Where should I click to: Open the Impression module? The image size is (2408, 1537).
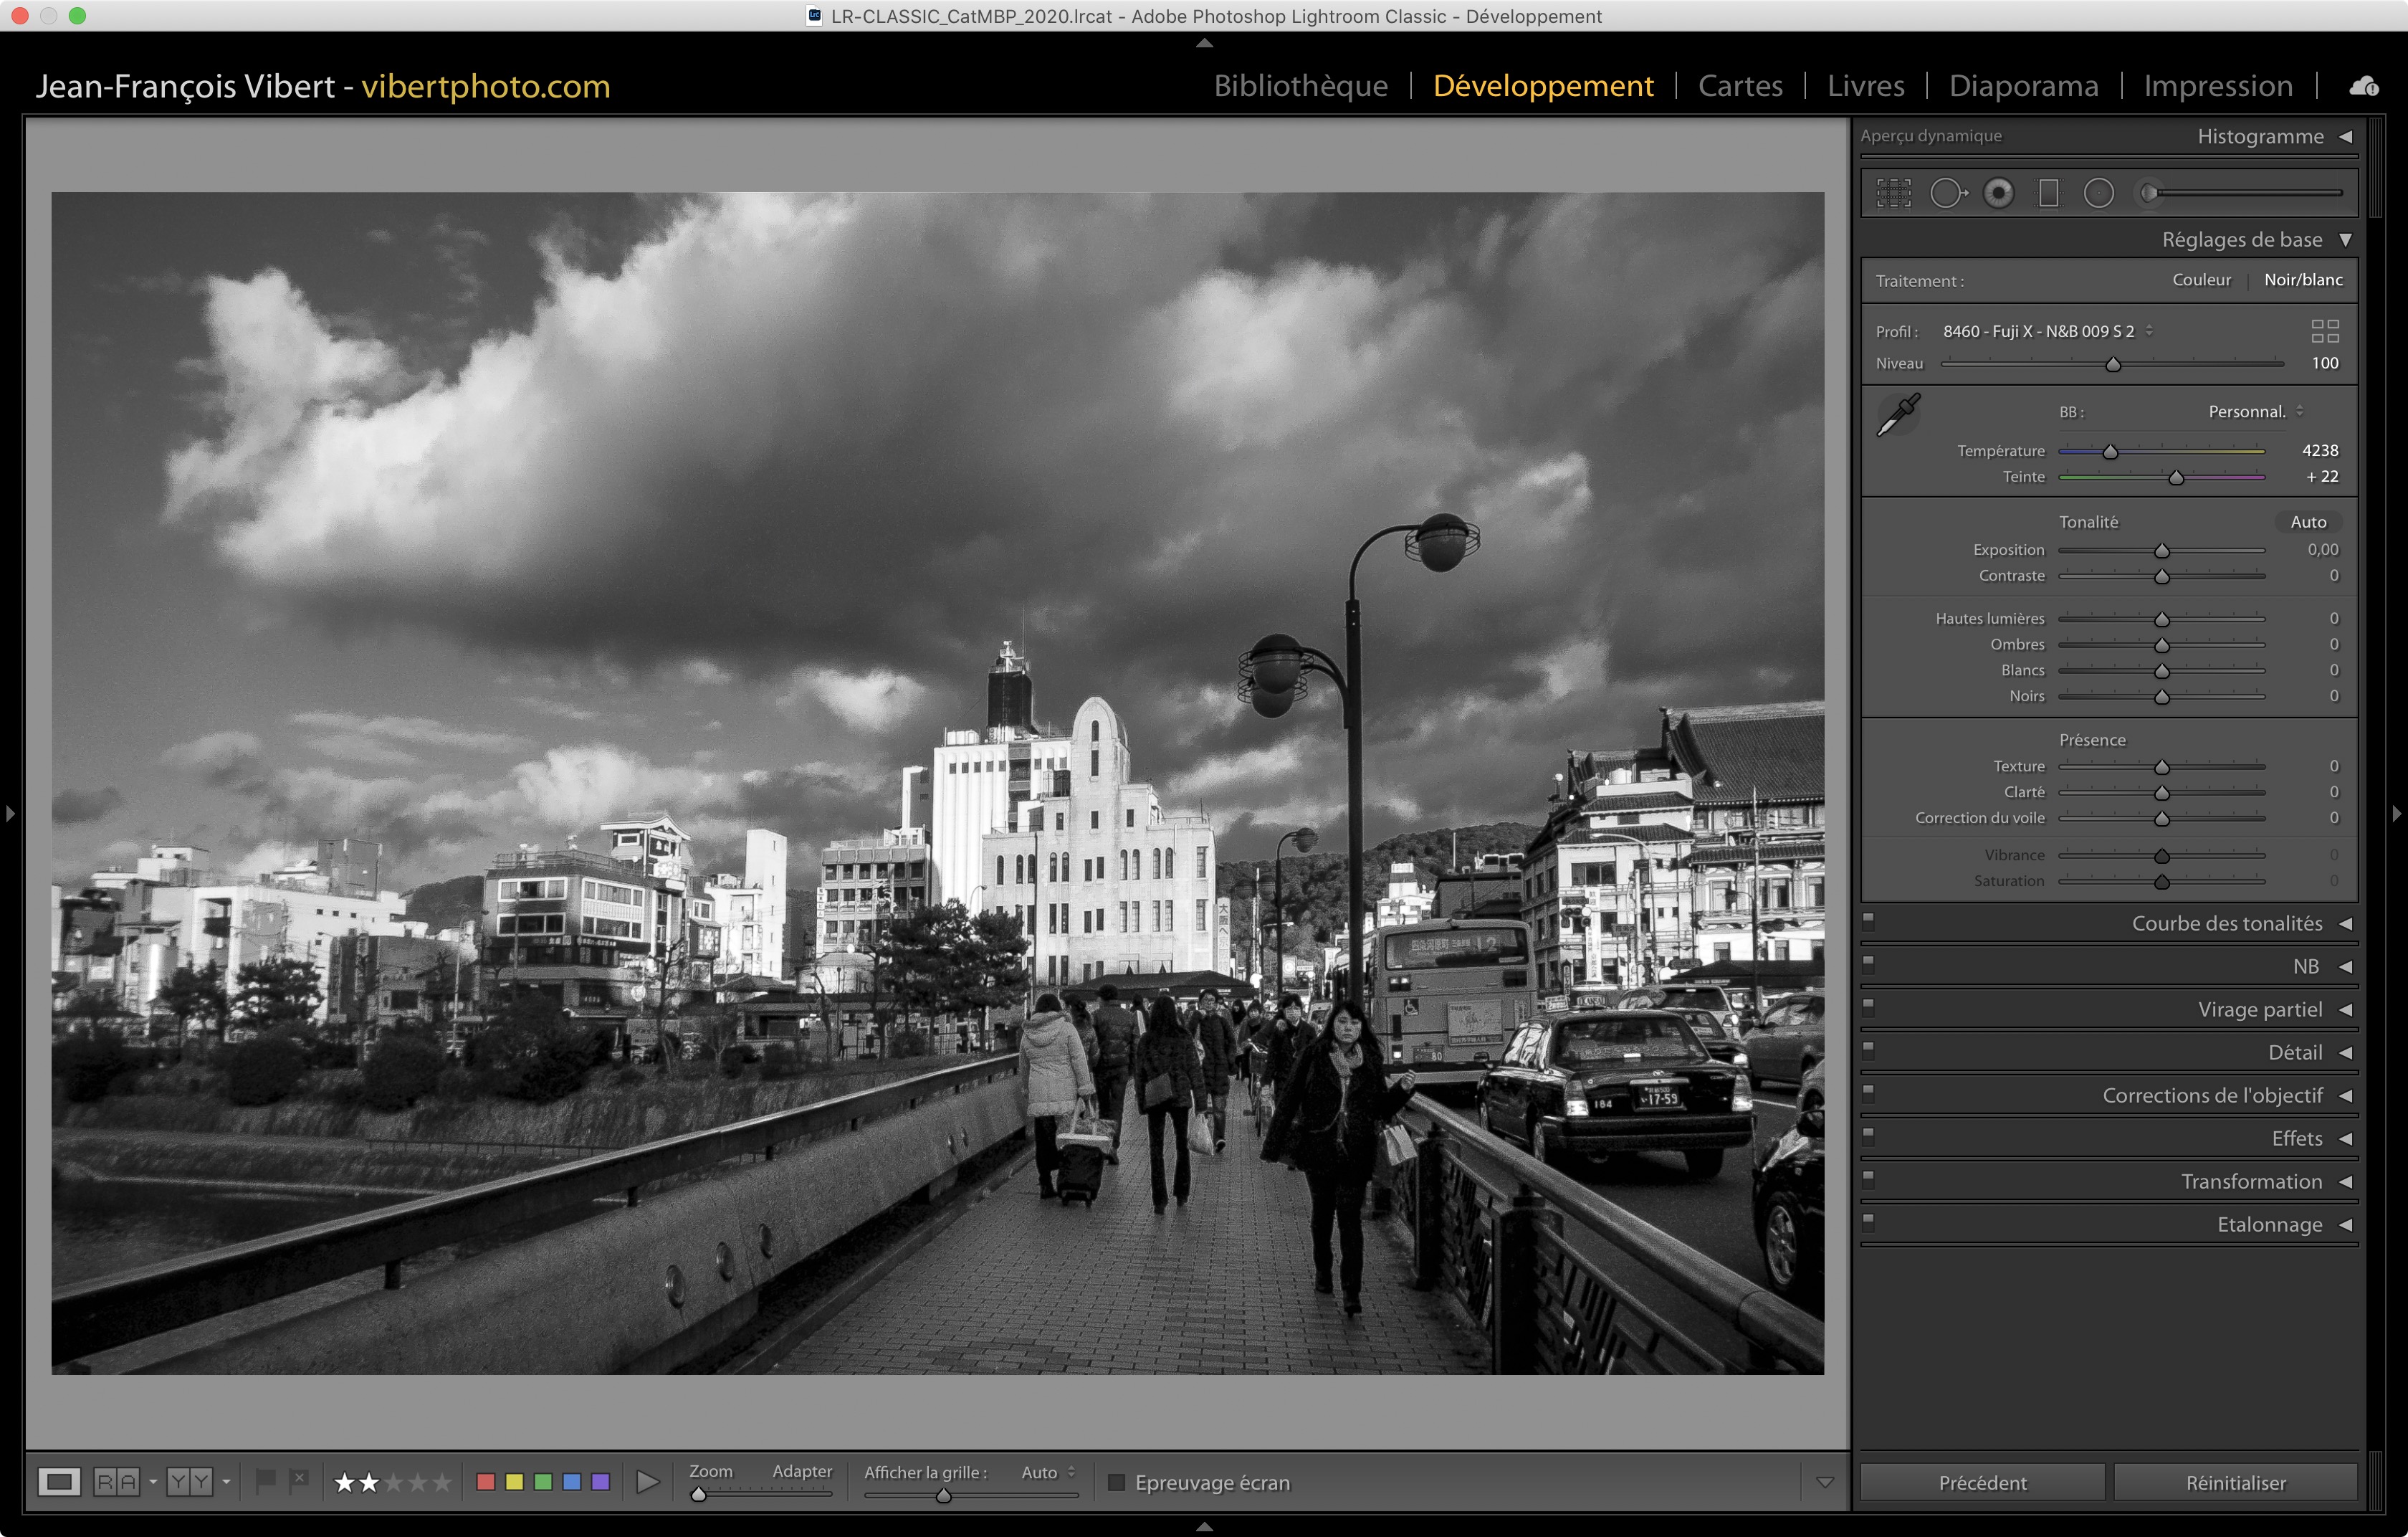coord(2217,86)
